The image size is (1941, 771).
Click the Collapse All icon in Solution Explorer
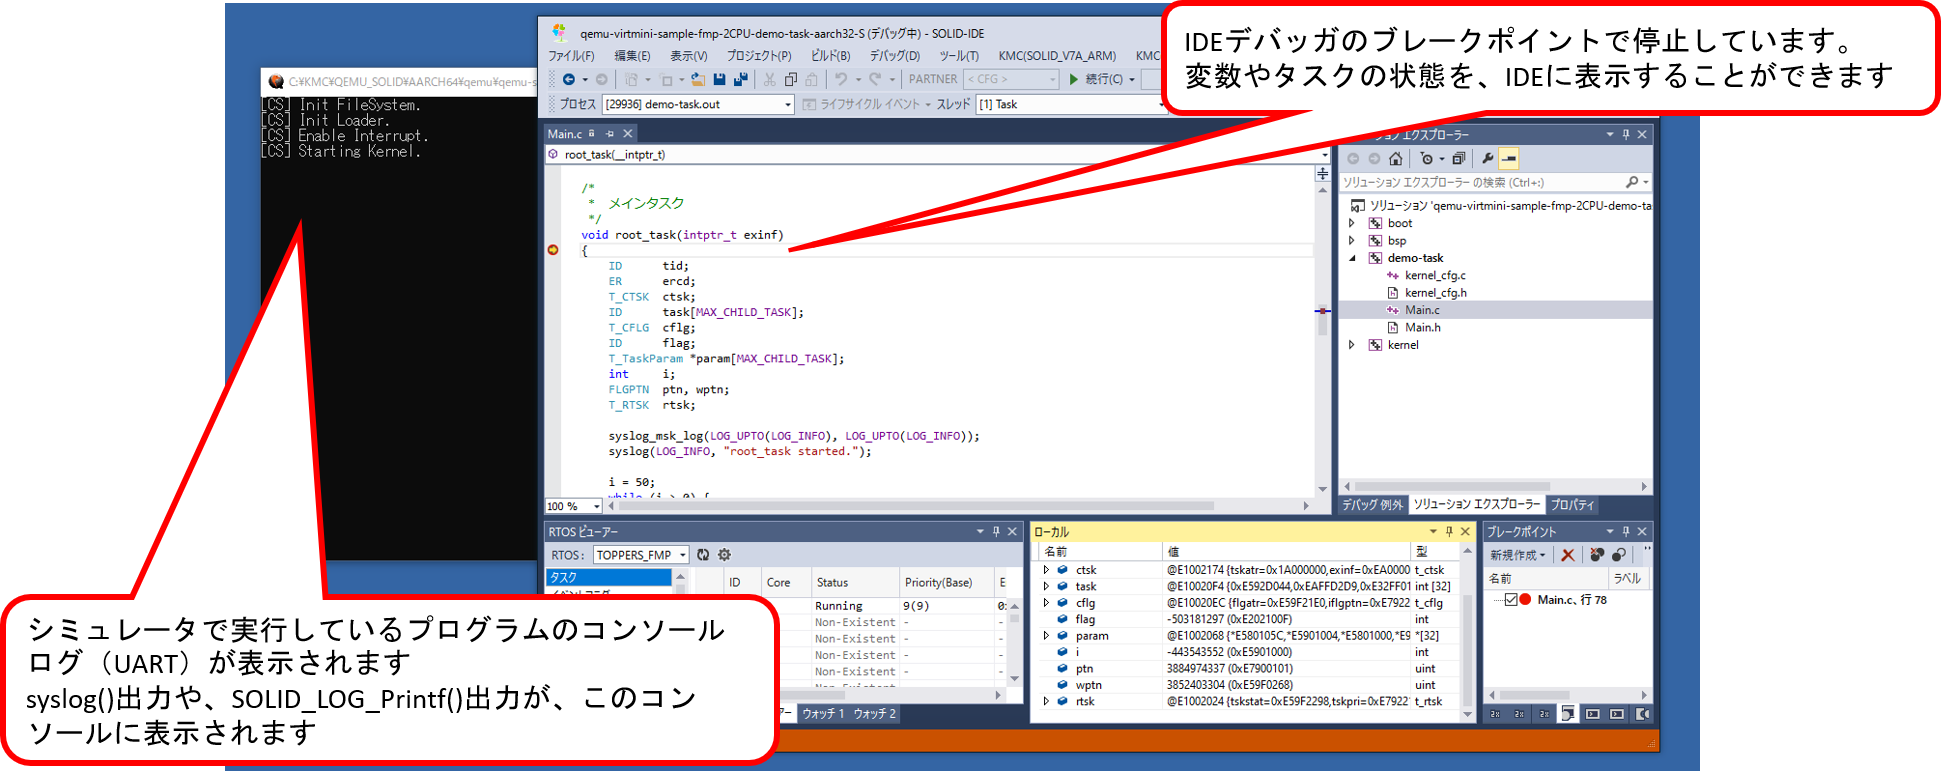(x=1458, y=158)
